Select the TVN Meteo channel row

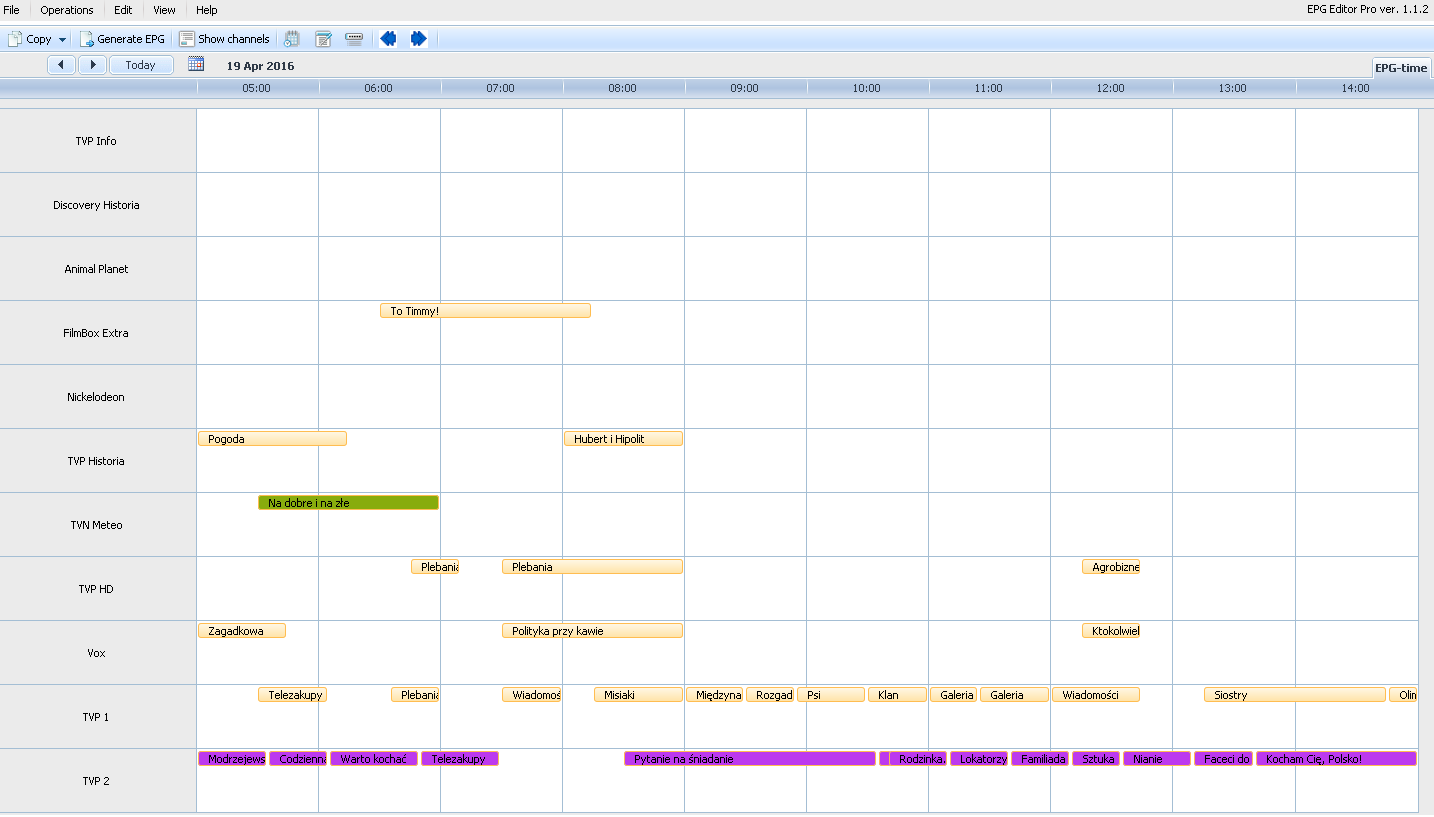pos(98,525)
